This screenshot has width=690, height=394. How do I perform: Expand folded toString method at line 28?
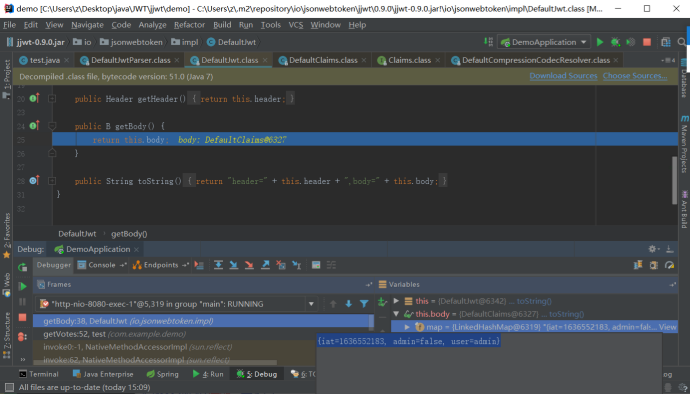[52, 181]
